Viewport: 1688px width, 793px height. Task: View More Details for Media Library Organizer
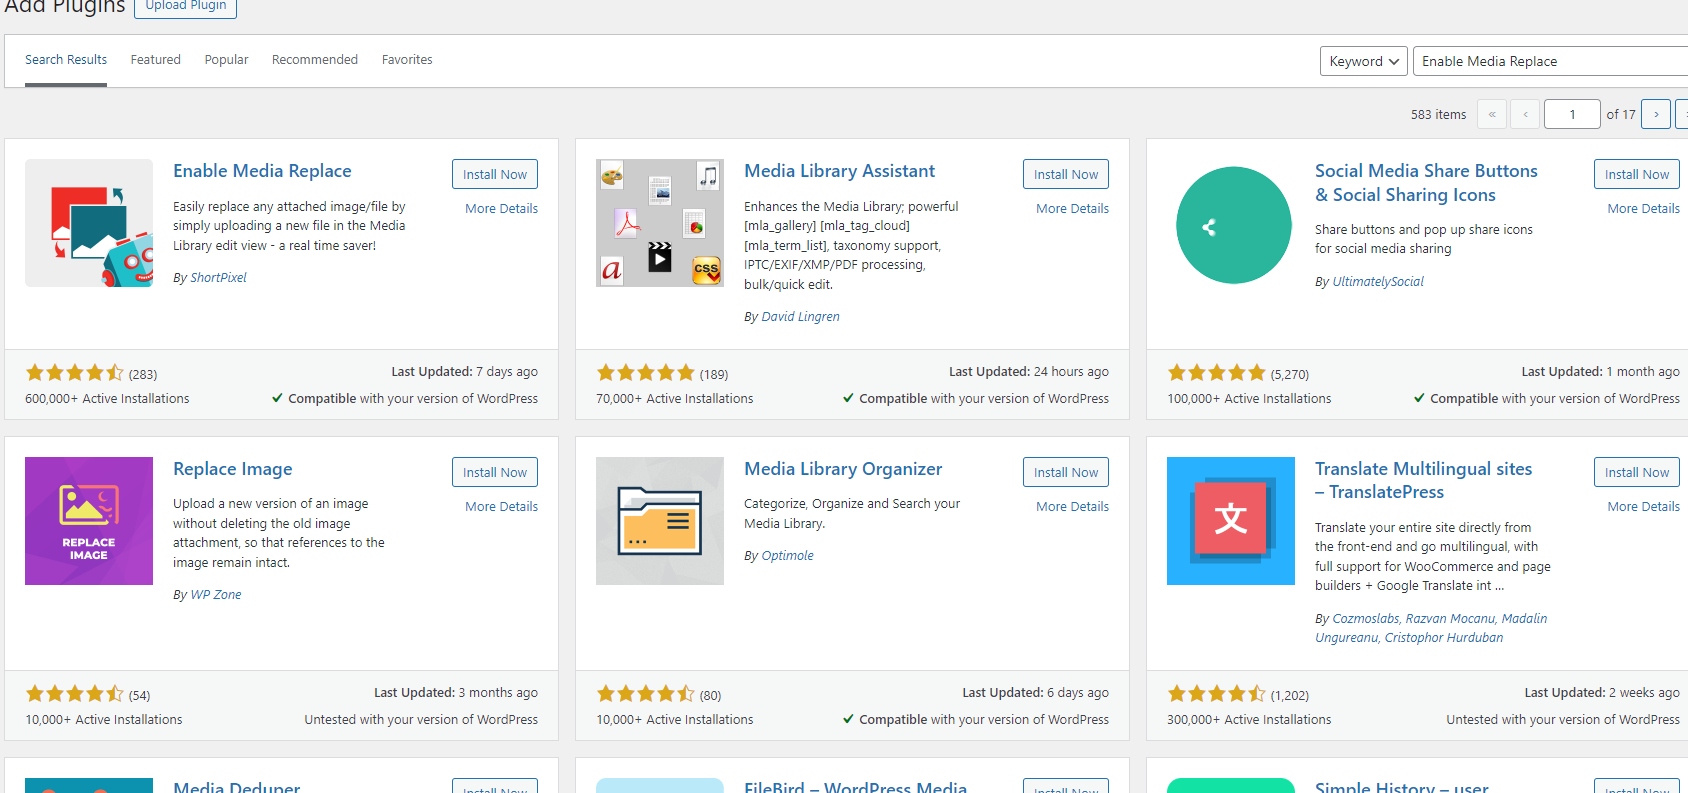pos(1072,506)
